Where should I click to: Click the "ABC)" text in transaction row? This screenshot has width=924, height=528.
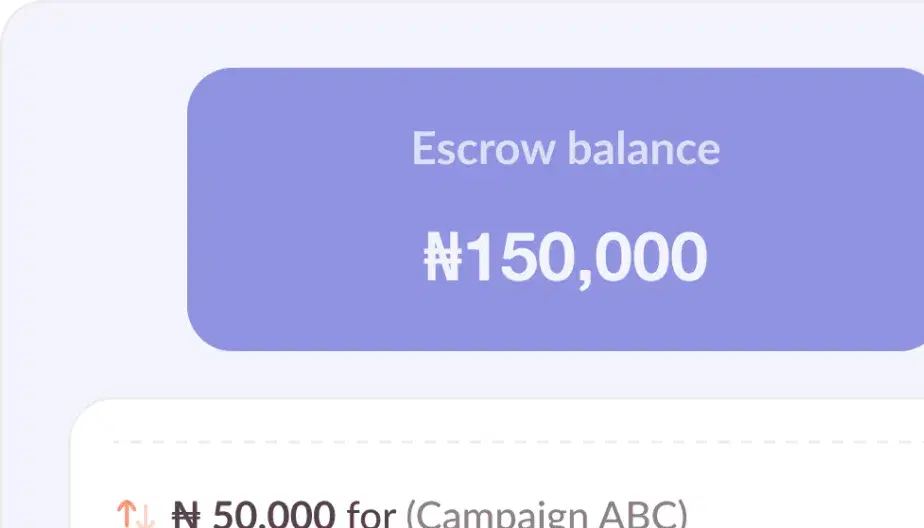click(649, 515)
